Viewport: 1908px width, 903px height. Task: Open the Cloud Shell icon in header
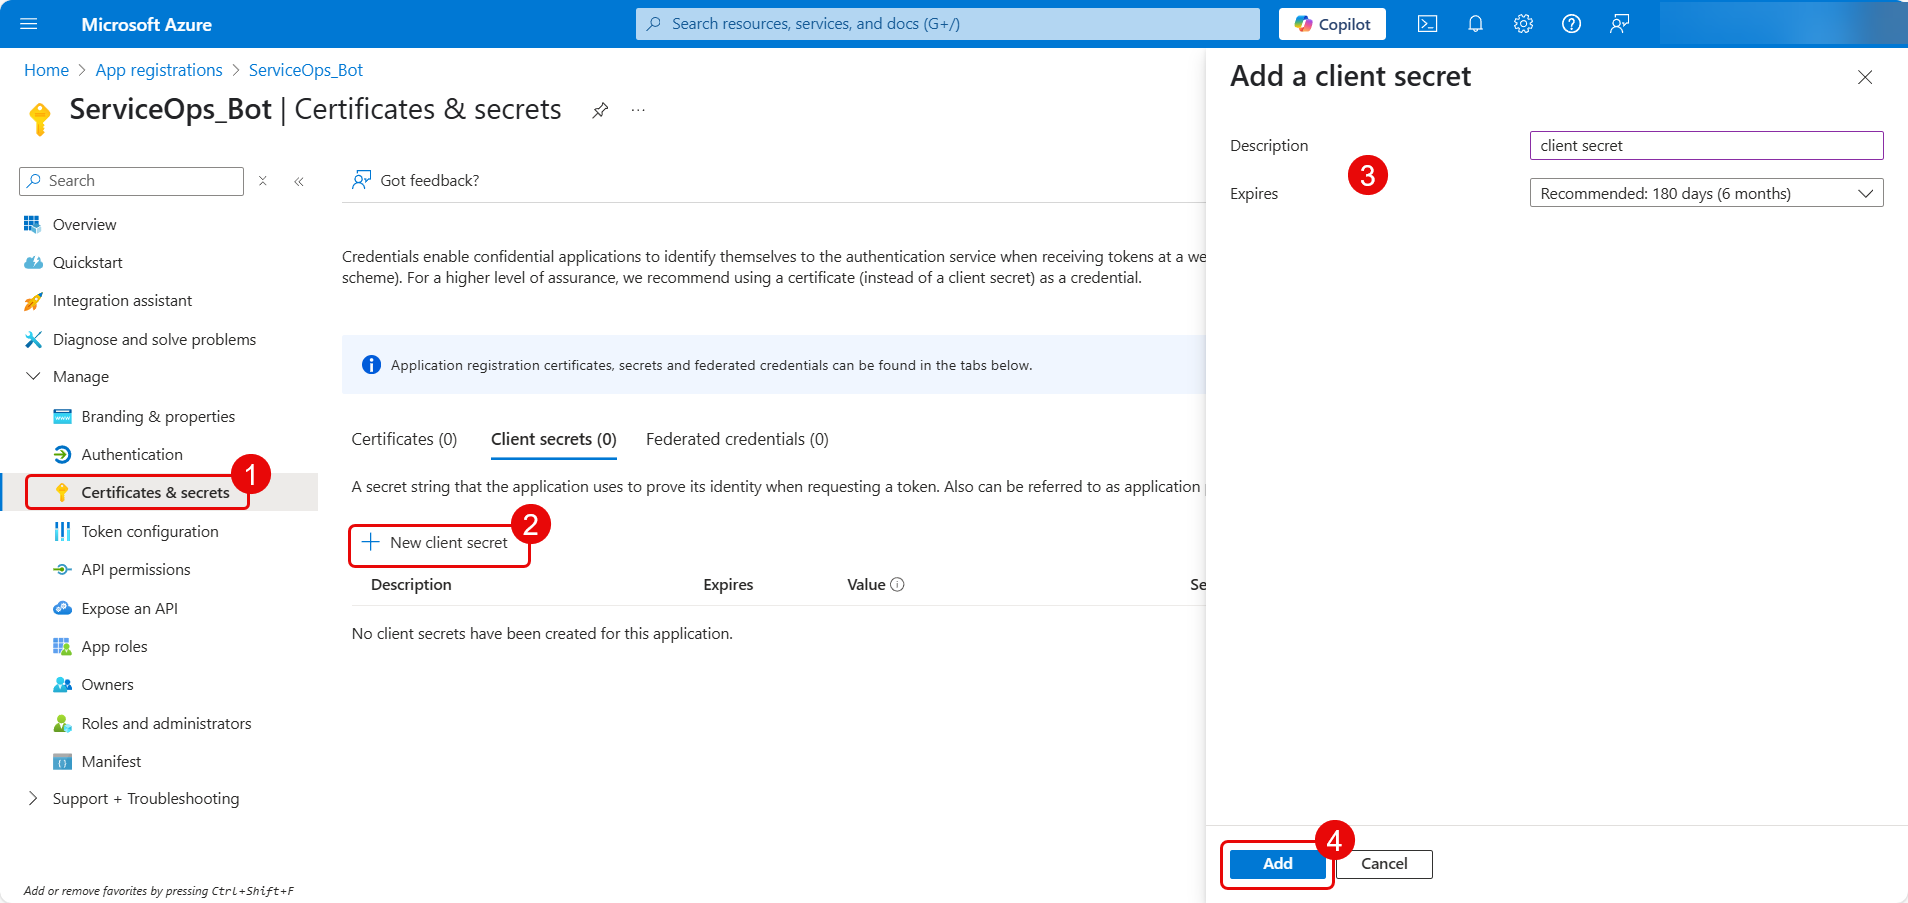[1427, 24]
